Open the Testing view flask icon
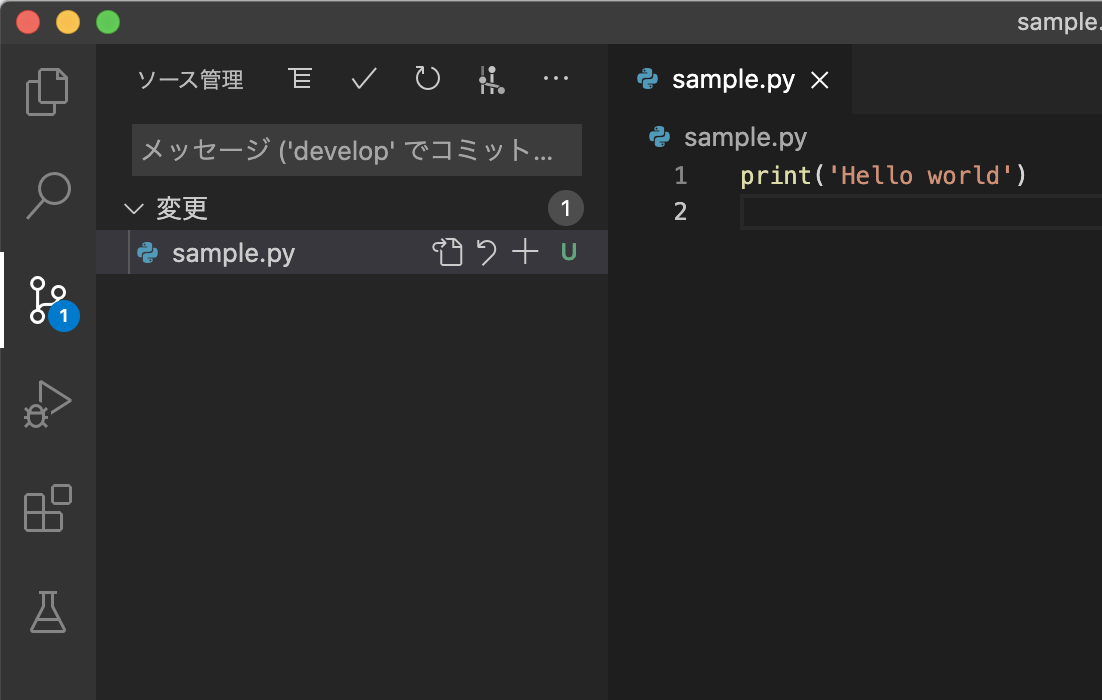This screenshot has width=1102, height=700. (x=47, y=614)
